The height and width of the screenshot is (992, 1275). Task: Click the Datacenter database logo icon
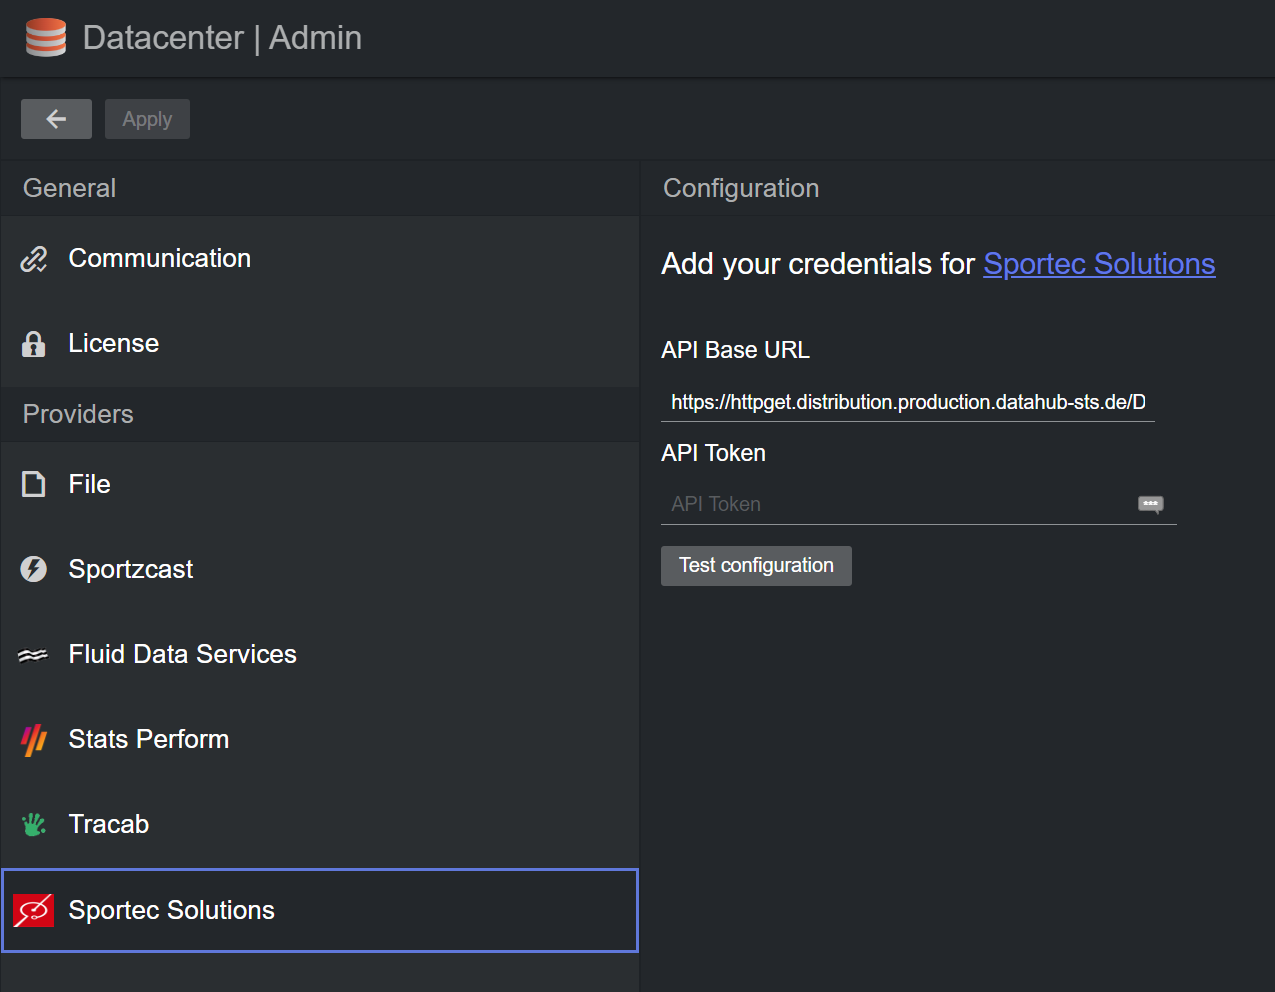pyautogui.click(x=45, y=38)
